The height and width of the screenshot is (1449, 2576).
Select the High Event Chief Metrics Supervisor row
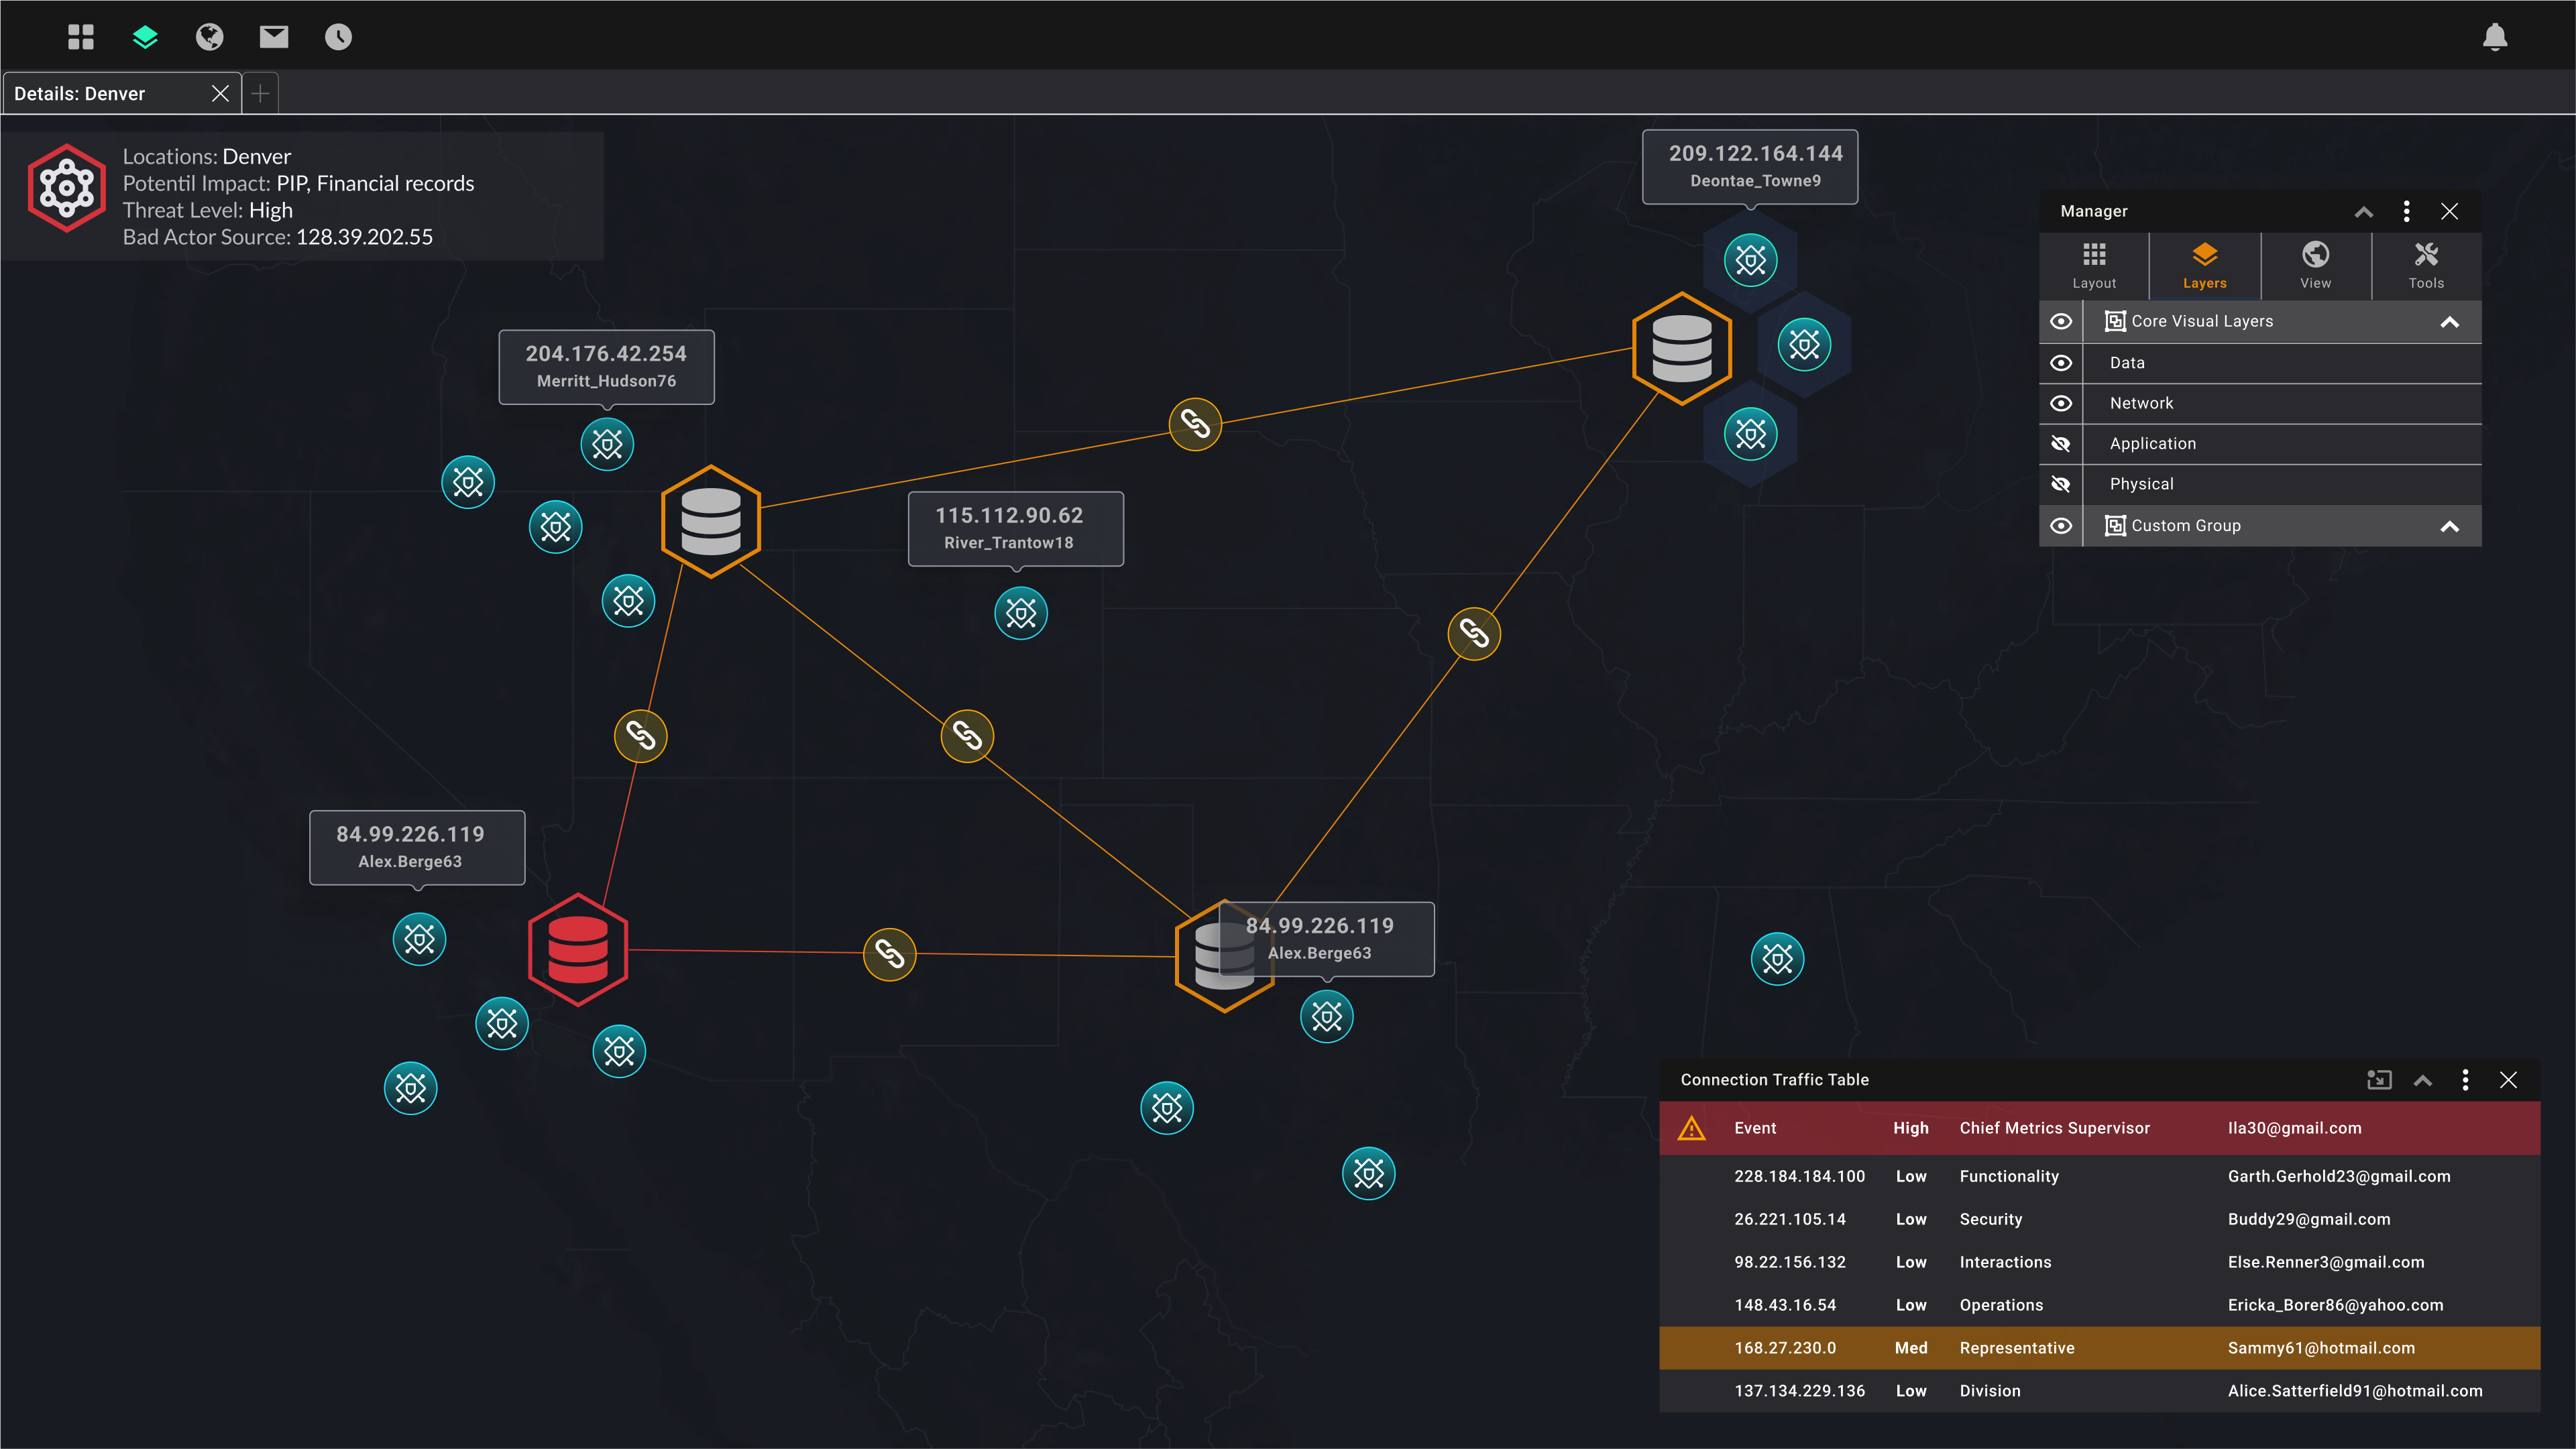(2099, 1128)
